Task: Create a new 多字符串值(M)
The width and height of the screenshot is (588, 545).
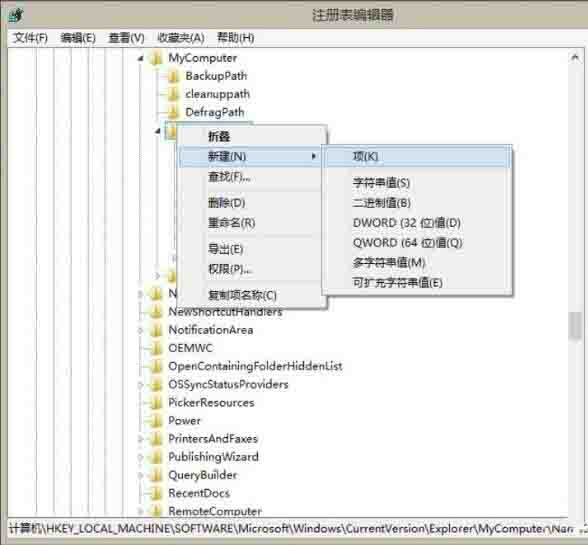Action: (417, 263)
